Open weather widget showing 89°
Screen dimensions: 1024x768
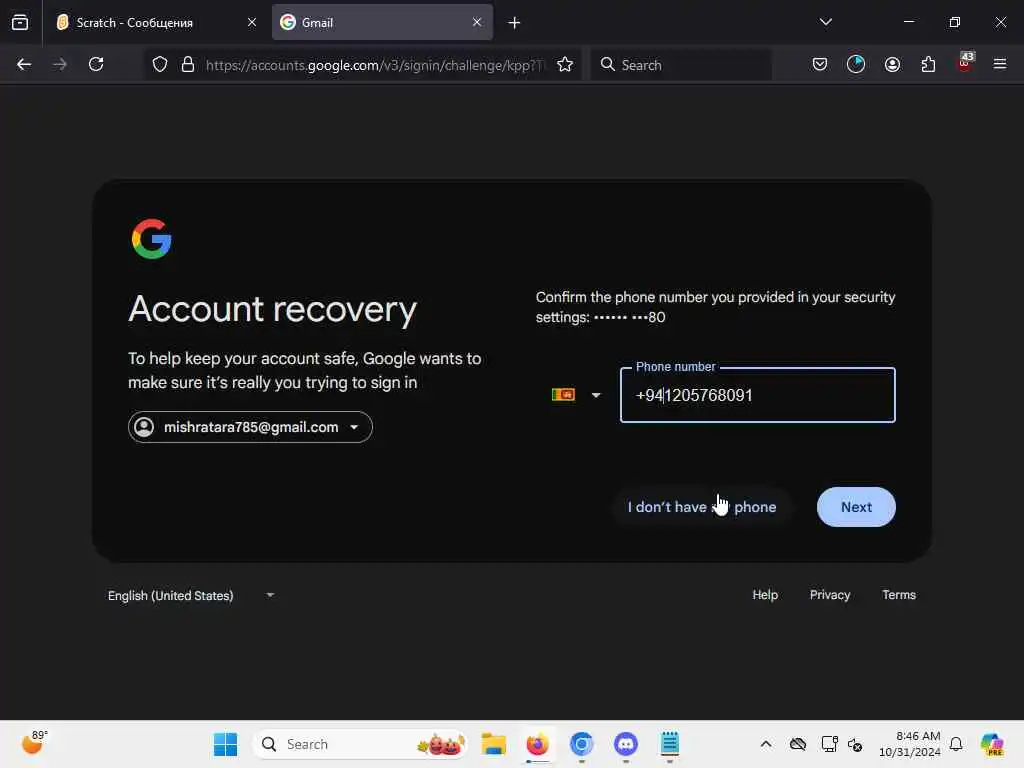click(x=34, y=743)
